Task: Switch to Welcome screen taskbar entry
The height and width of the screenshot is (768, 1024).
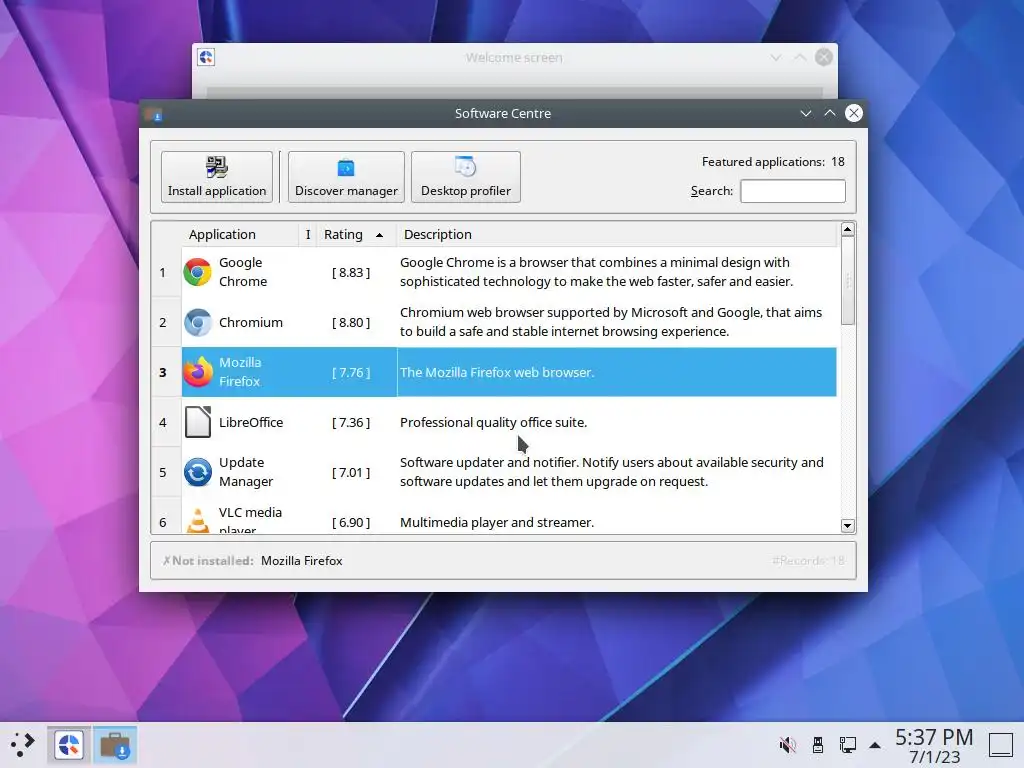Action: (x=69, y=745)
